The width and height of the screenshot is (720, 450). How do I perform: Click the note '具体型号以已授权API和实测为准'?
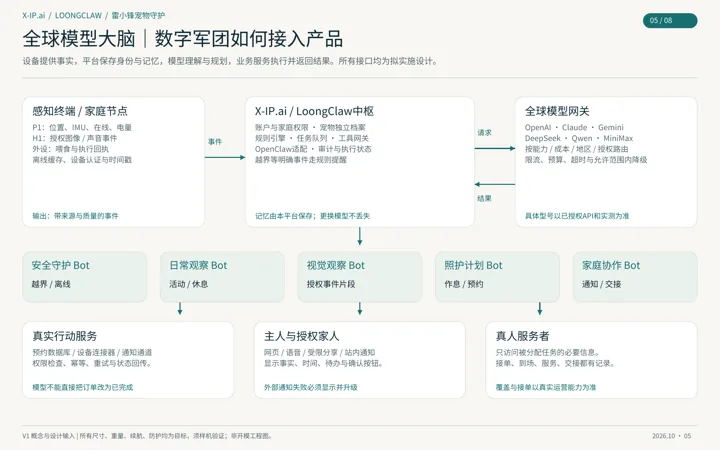click(577, 216)
